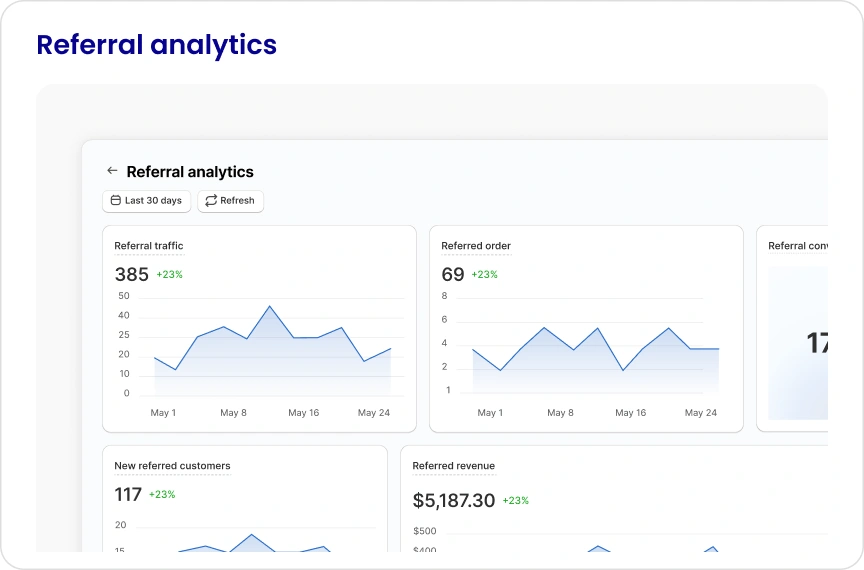Click May 24 under the Referral traffic chart
Viewport: 864px width, 570px height.
tap(374, 412)
